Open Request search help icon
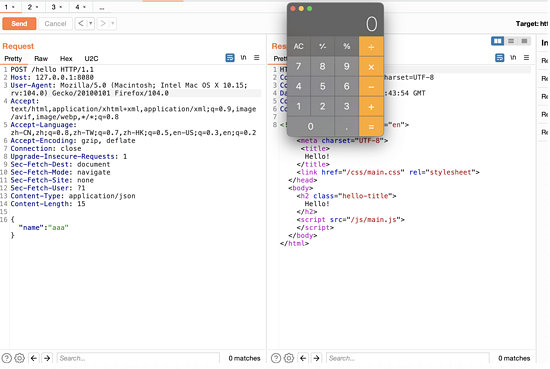The height and width of the screenshot is (369, 550). [x=7, y=358]
